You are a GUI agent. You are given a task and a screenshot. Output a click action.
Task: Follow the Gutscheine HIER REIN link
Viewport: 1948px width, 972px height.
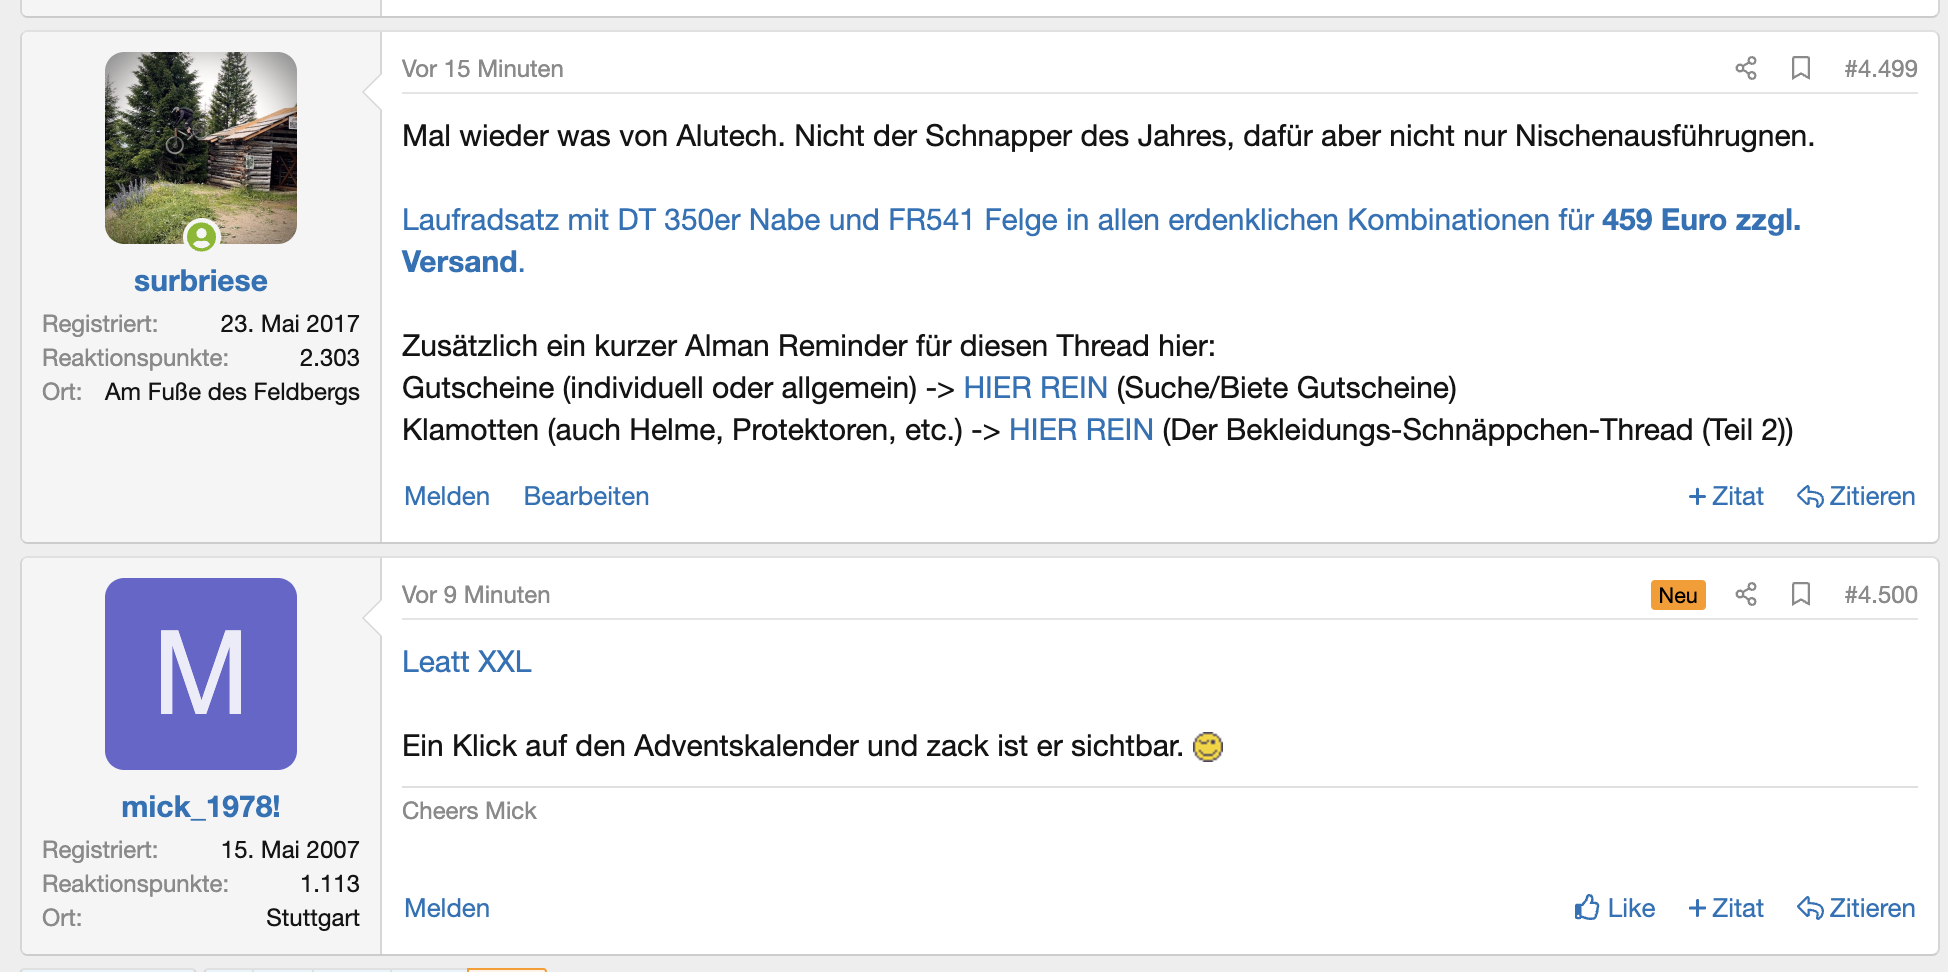point(1035,388)
